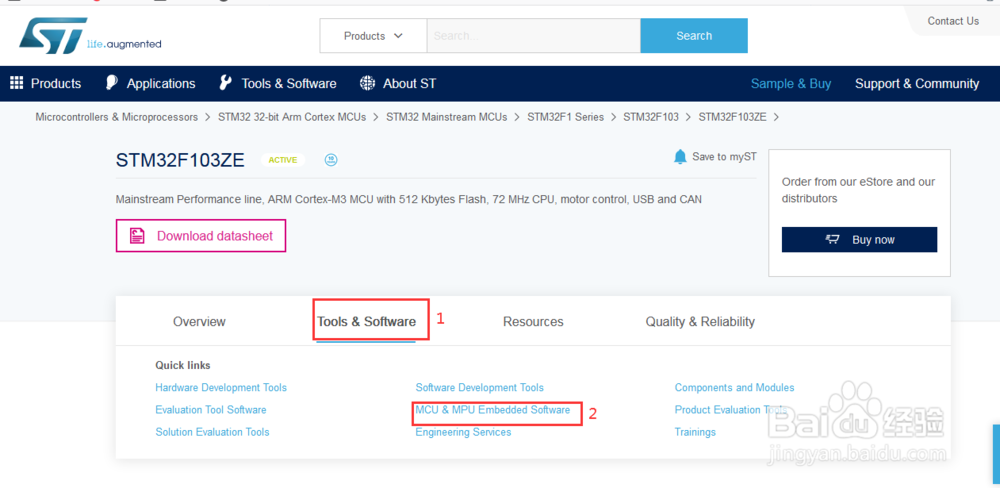1000x488 pixels.
Task: Open the About ST menu
Action: [x=409, y=84]
